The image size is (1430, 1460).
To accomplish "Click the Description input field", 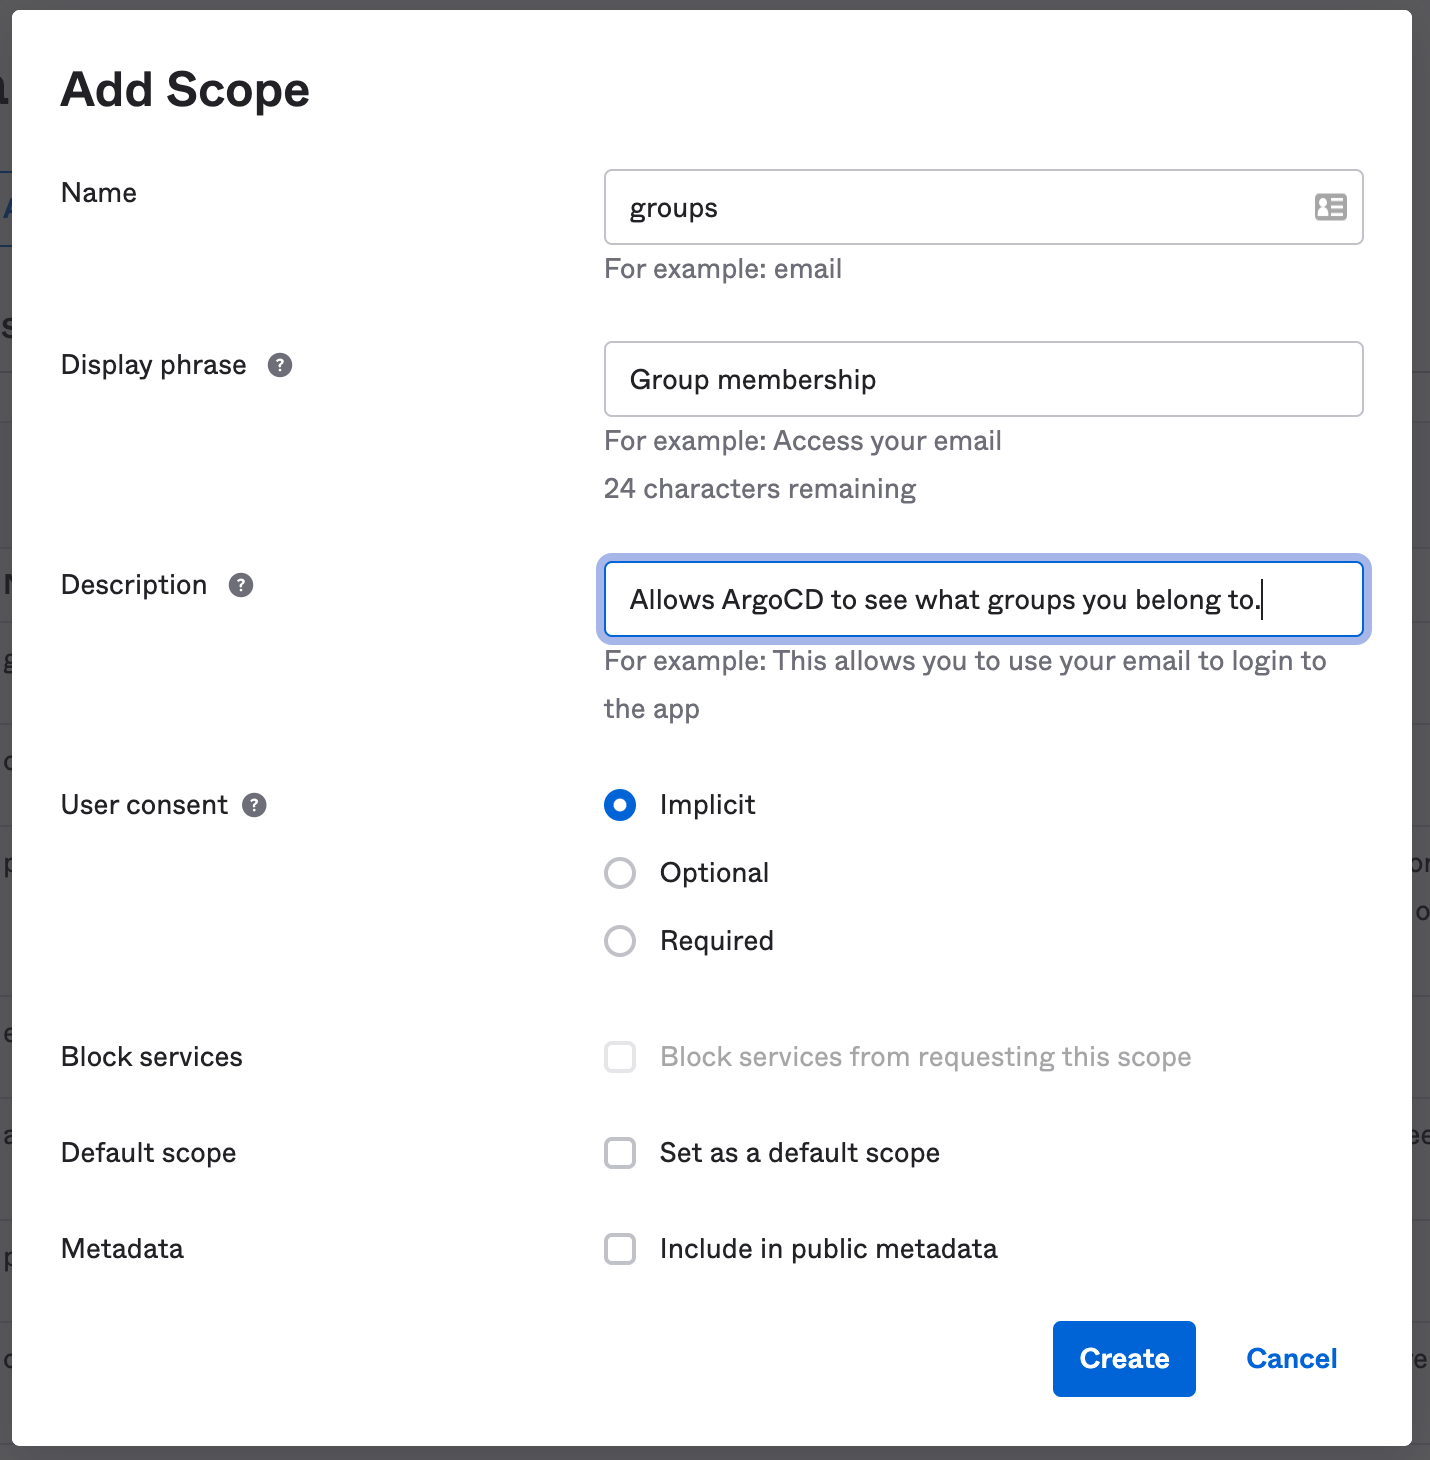I will click(983, 600).
